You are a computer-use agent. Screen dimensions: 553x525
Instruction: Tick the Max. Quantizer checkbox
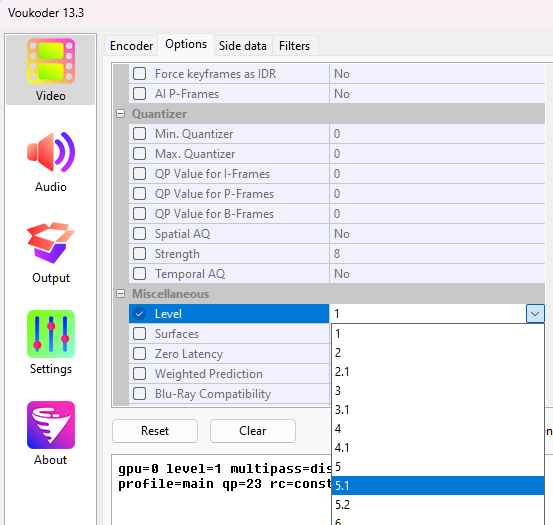140,154
